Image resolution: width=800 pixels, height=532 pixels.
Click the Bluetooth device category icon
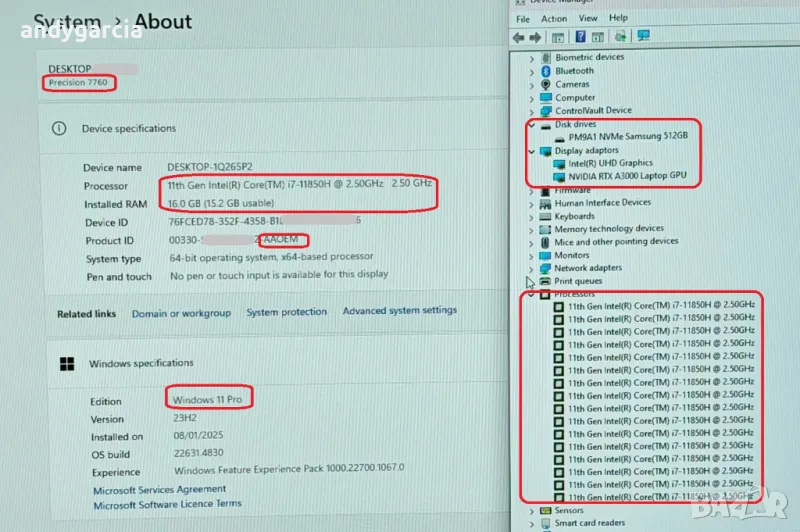[545, 71]
